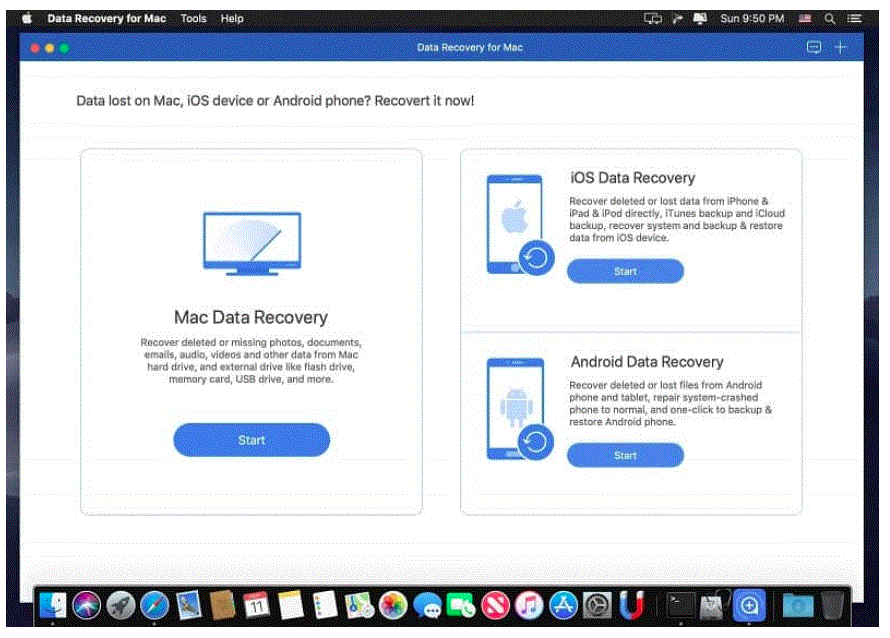Viewport: 890px width, 638px height.
Task: Open the blue folder in dock
Action: (x=798, y=606)
